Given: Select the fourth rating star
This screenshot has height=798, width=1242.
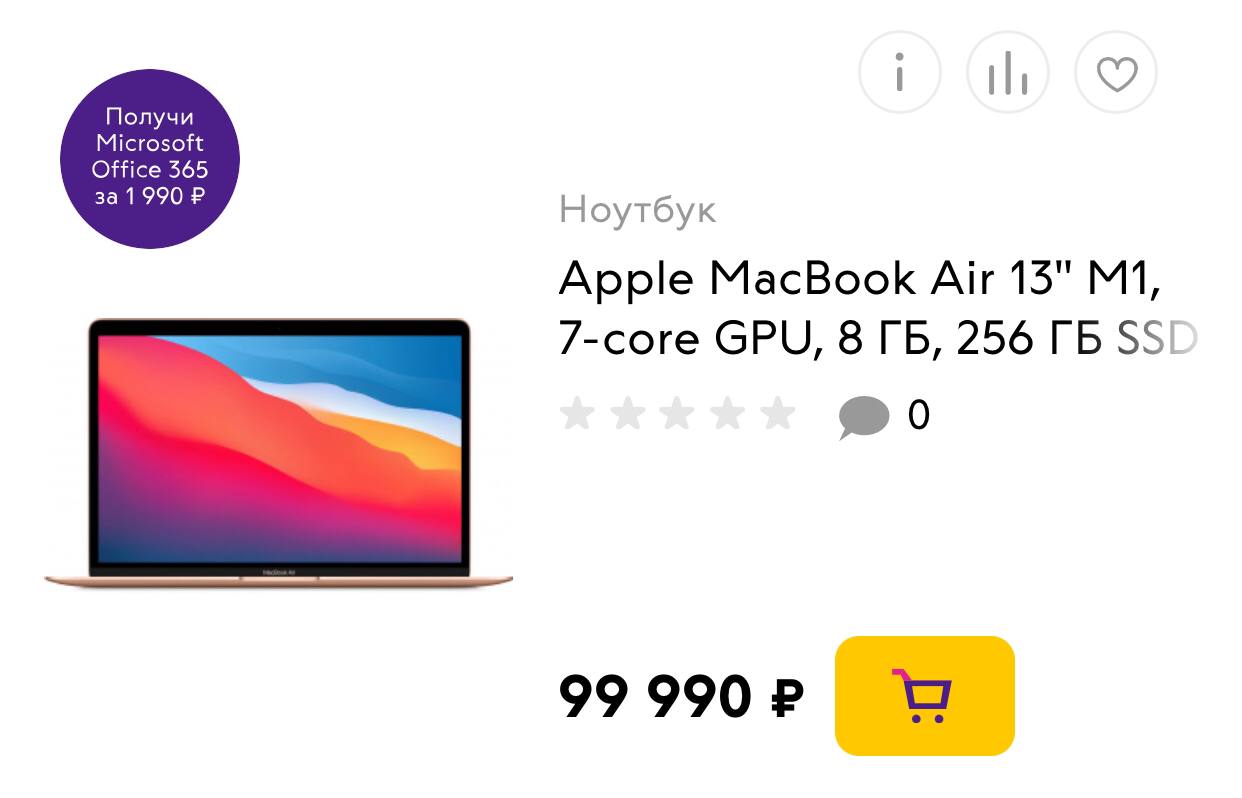Looking at the screenshot, I should coord(727,414).
